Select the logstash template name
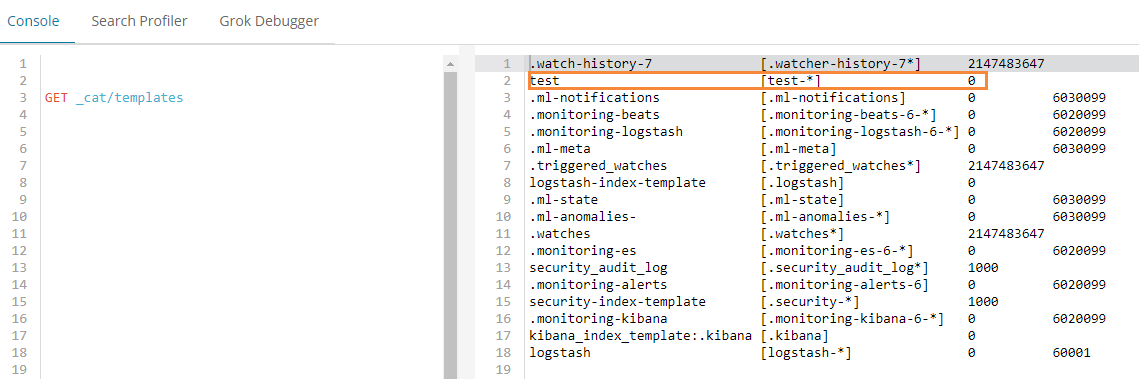 [x=560, y=354]
